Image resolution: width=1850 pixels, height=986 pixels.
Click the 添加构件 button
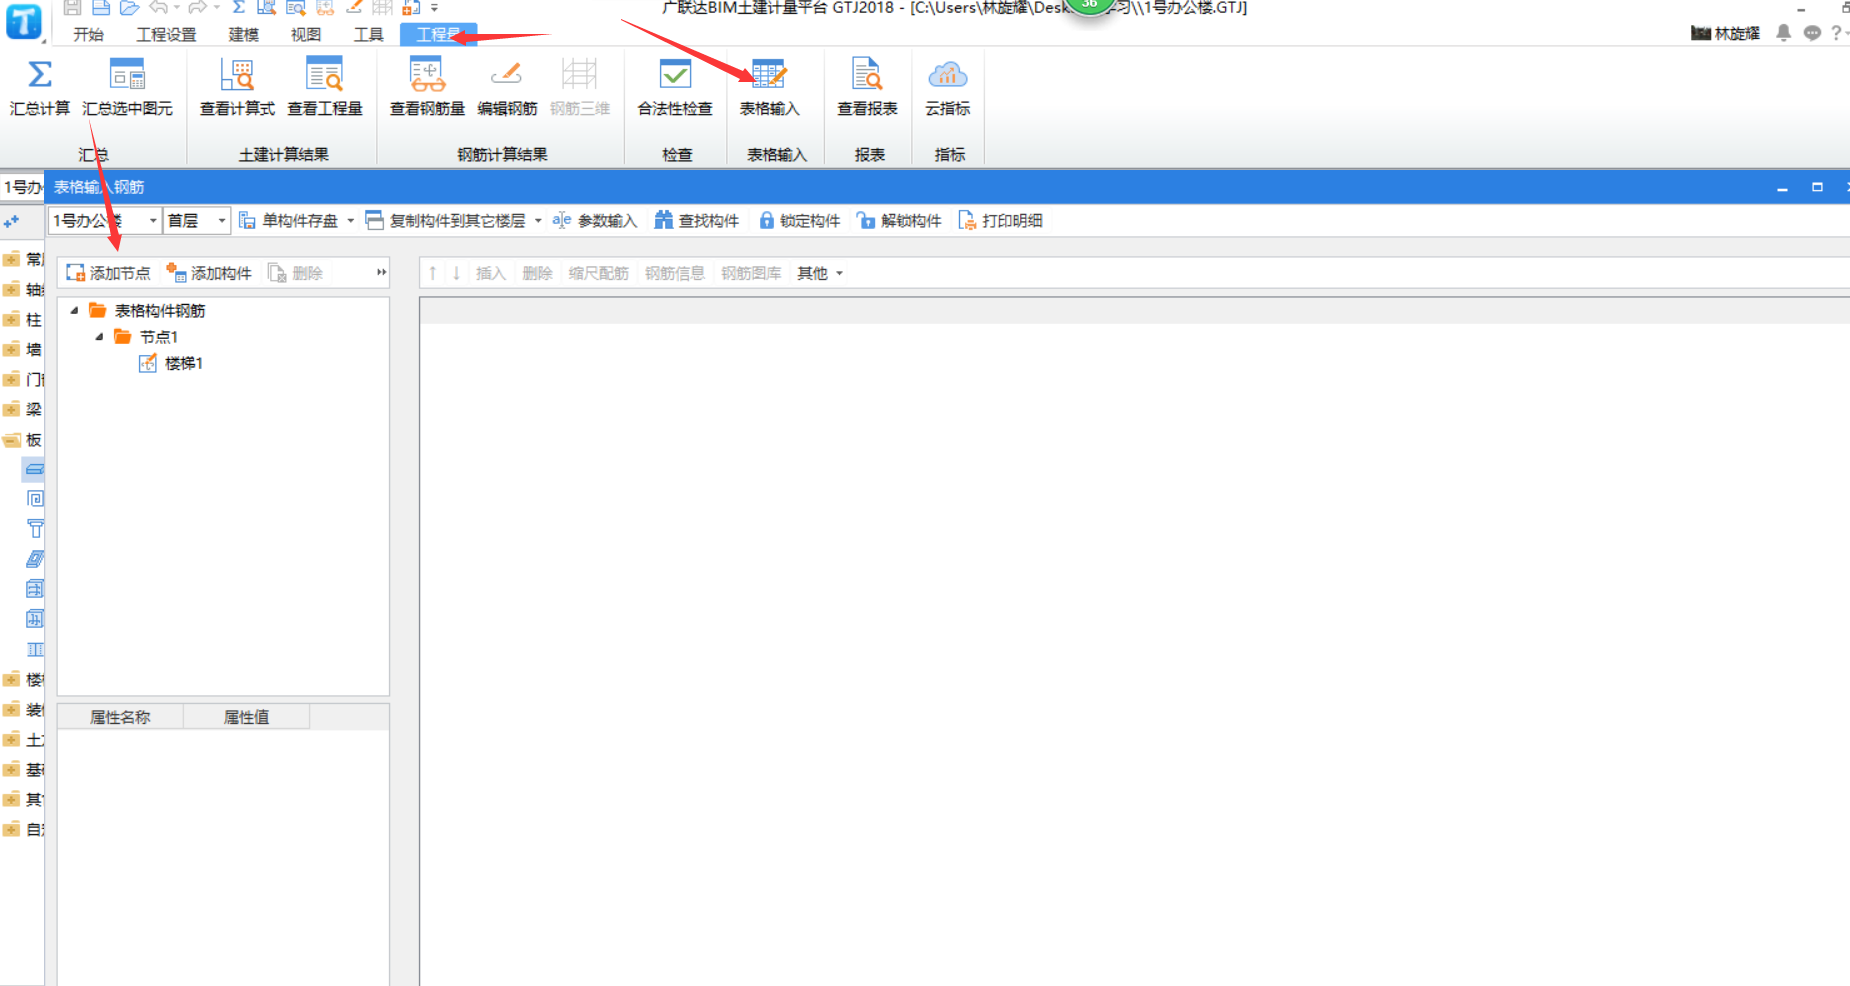point(209,273)
